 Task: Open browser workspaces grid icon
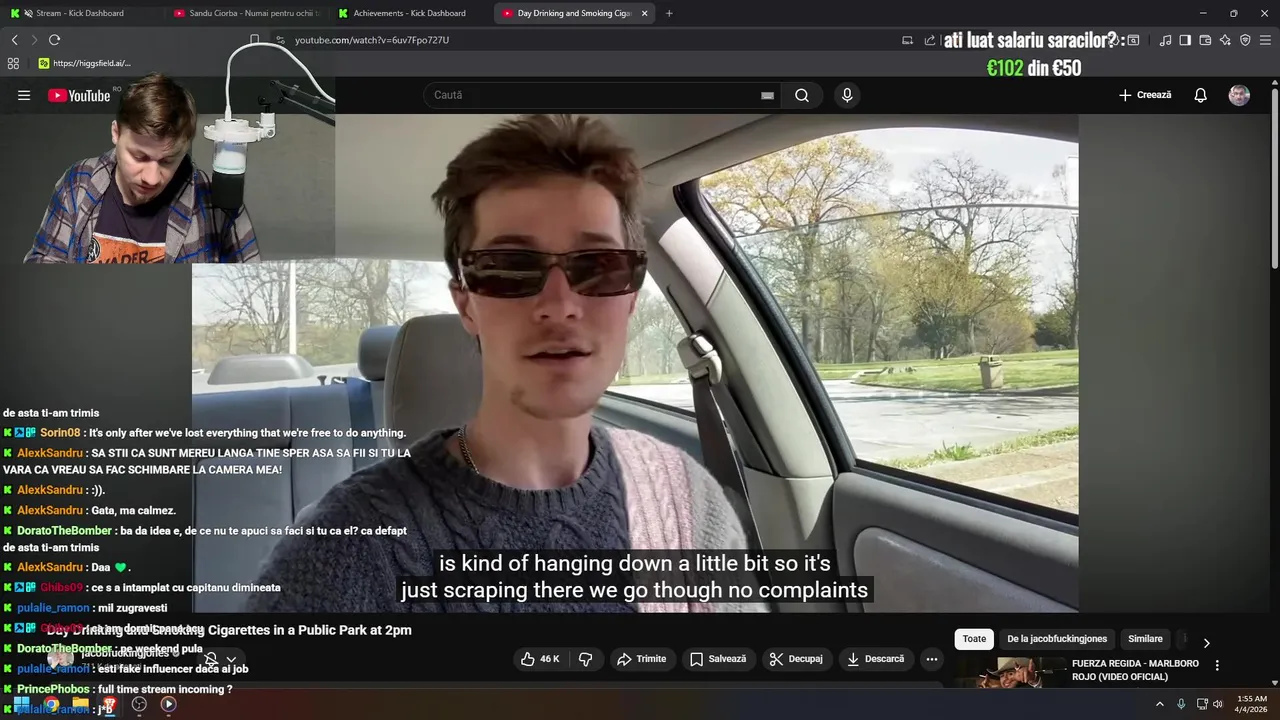point(13,63)
